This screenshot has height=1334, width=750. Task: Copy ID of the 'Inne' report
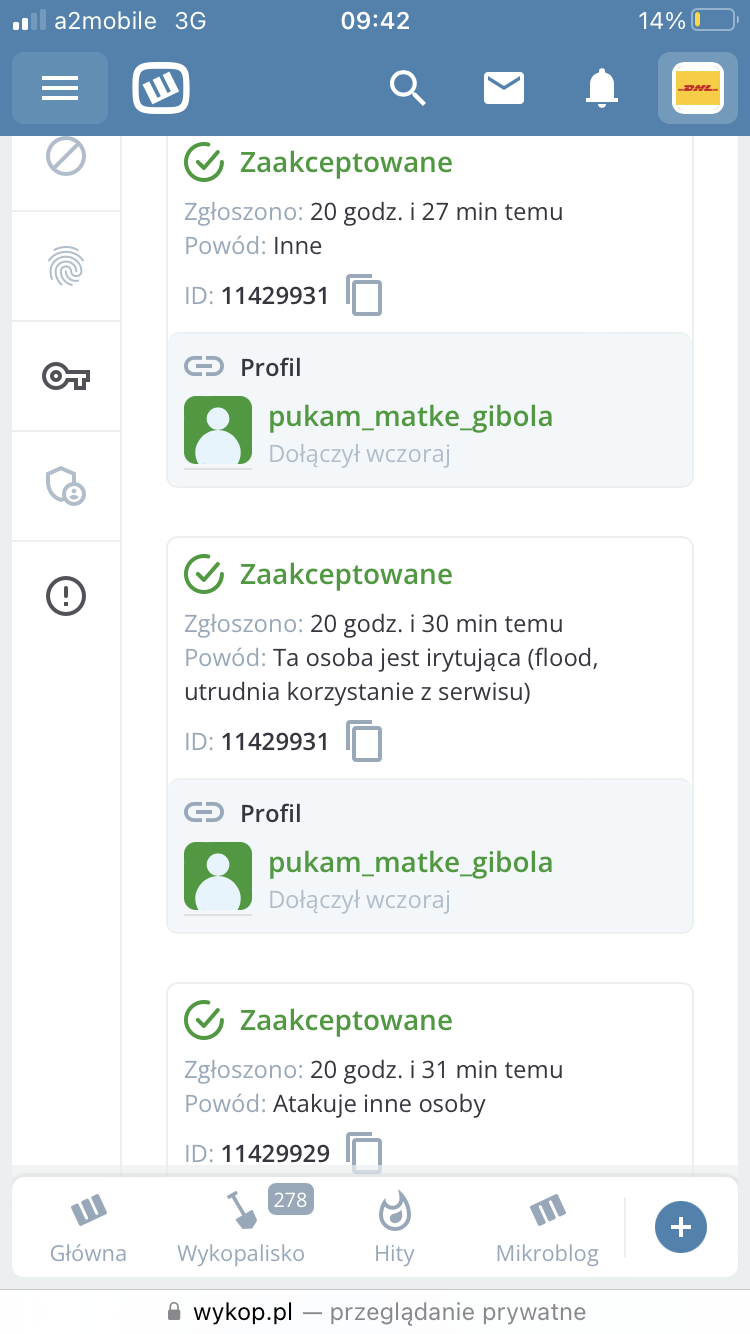(x=365, y=295)
